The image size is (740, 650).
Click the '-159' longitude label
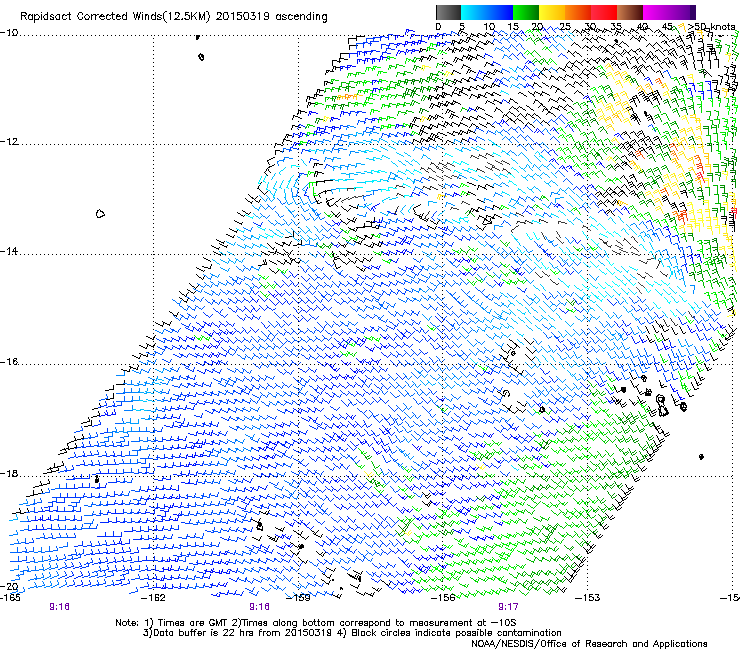(x=298, y=598)
